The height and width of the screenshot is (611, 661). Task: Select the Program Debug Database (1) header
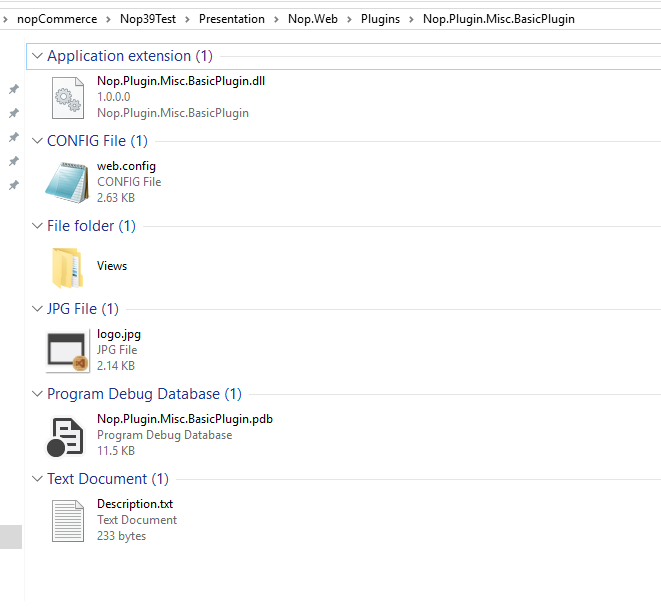[x=144, y=394]
